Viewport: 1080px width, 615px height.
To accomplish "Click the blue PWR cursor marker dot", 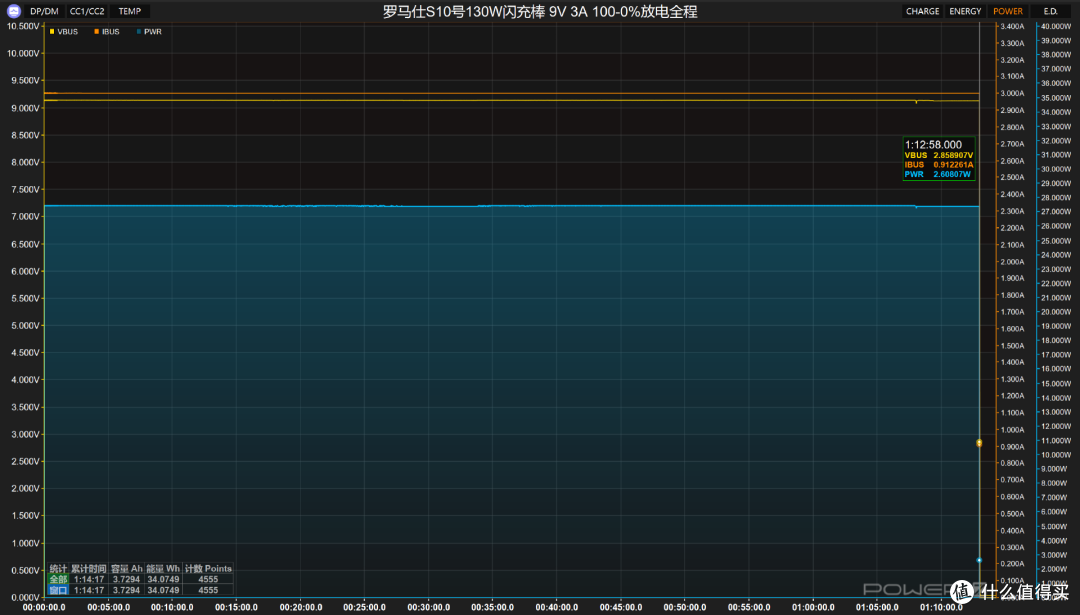I will coord(979,560).
